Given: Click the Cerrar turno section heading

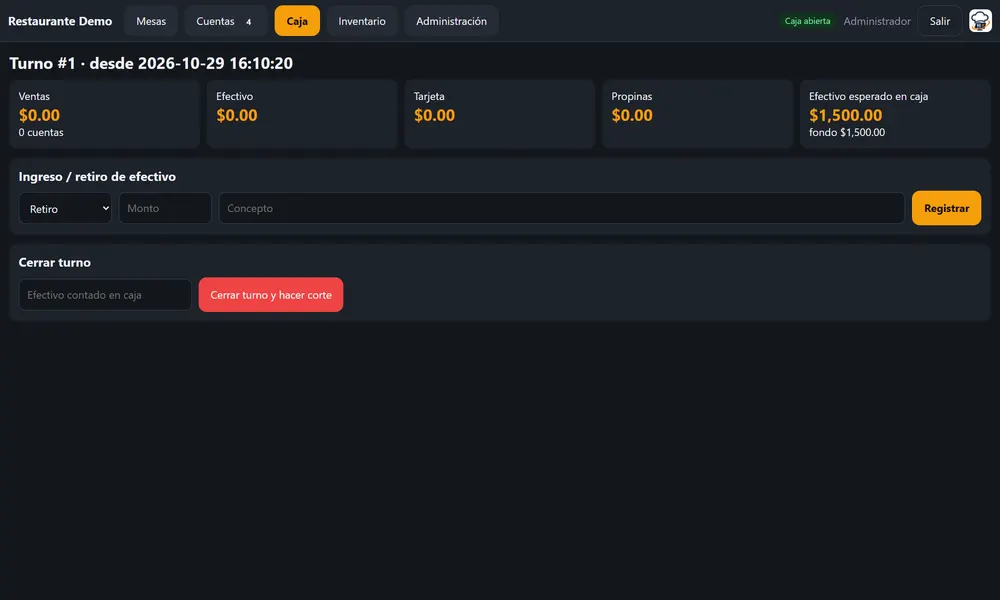Looking at the screenshot, I should tap(55, 263).
